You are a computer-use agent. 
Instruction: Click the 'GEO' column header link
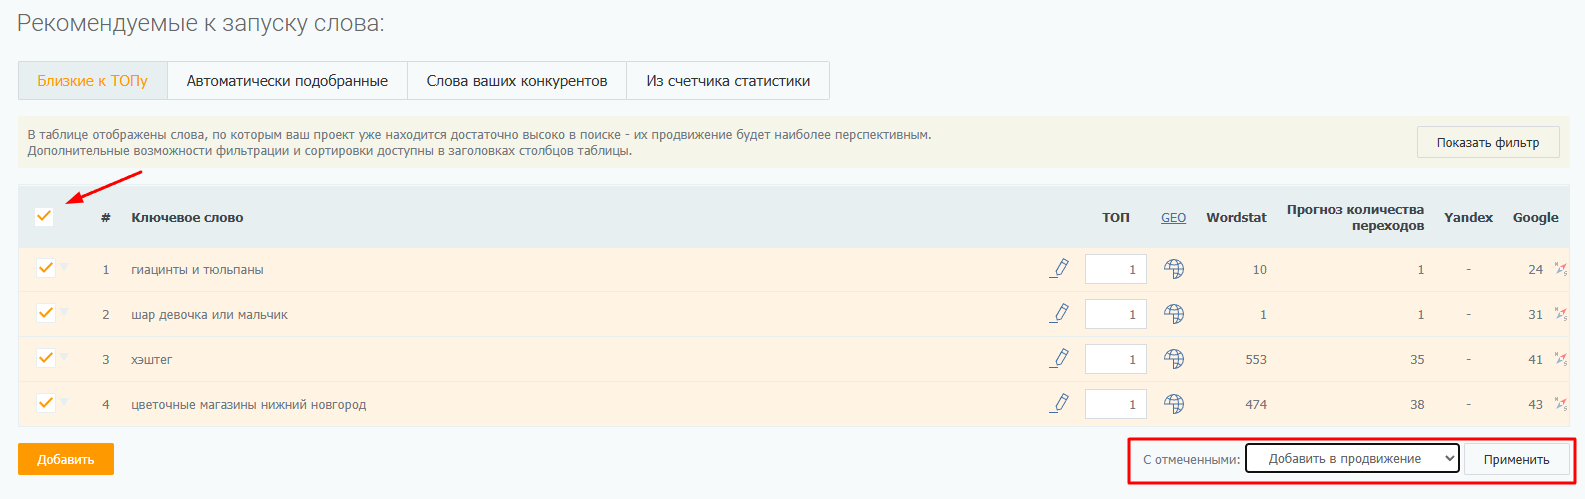[1173, 217]
